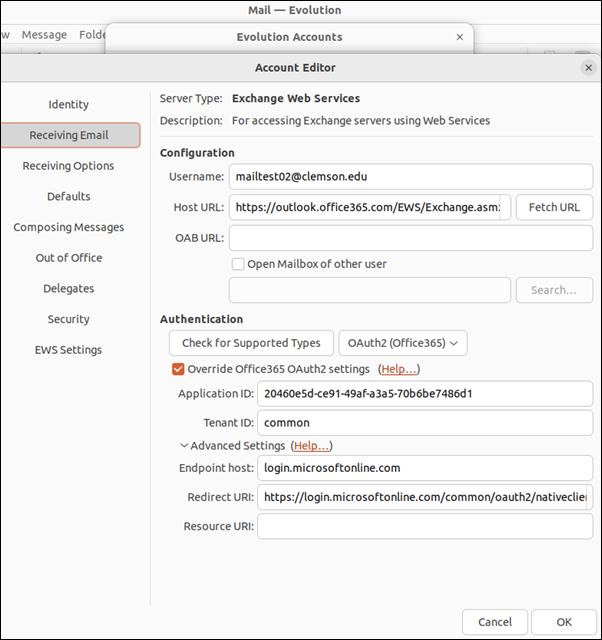Screen dimensions: 602x640
Task: Close the Evolution Accounts window
Action: (x=460, y=37)
